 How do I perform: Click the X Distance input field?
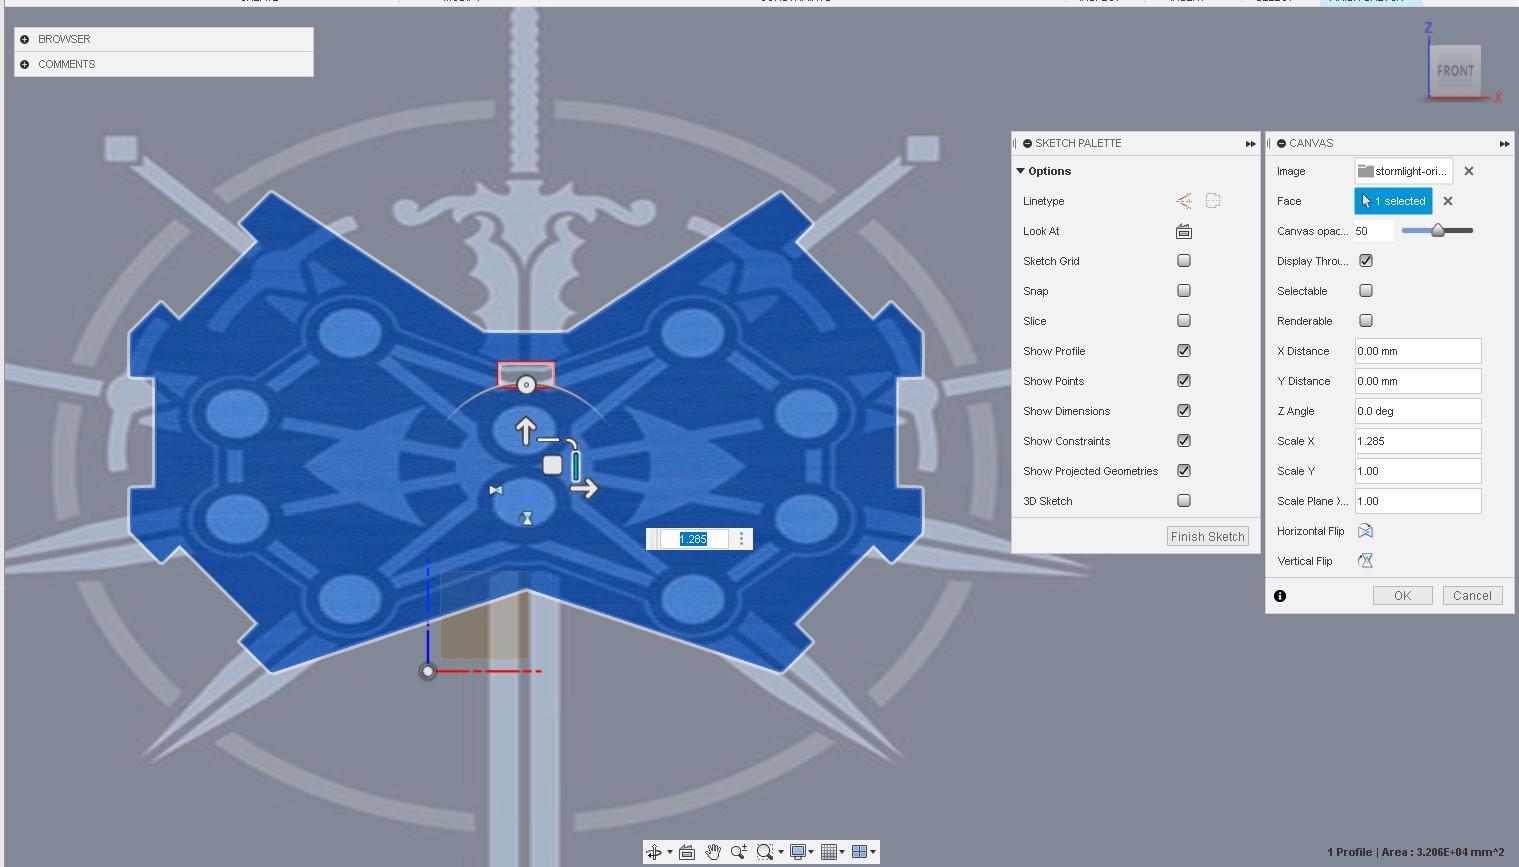tap(1418, 351)
